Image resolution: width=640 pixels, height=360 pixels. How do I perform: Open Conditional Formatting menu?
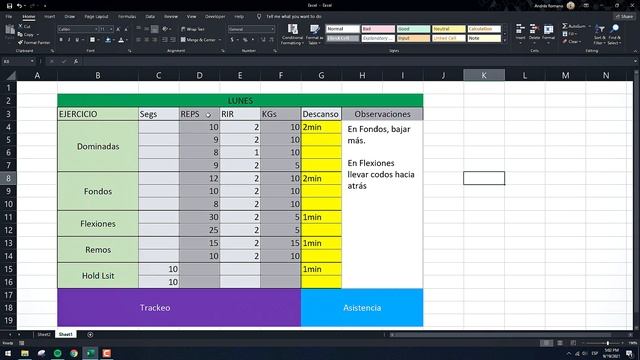pyautogui.click(x=292, y=34)
